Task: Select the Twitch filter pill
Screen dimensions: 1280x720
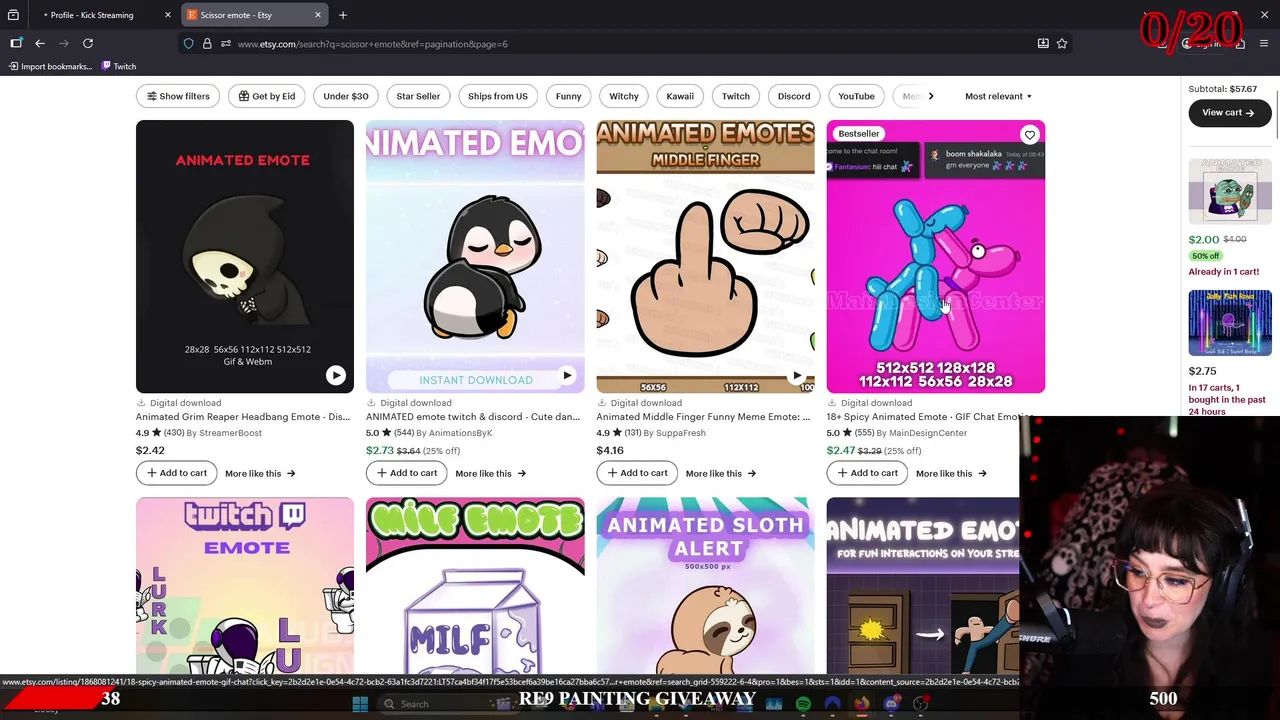Action: click(x=736, y=96)
